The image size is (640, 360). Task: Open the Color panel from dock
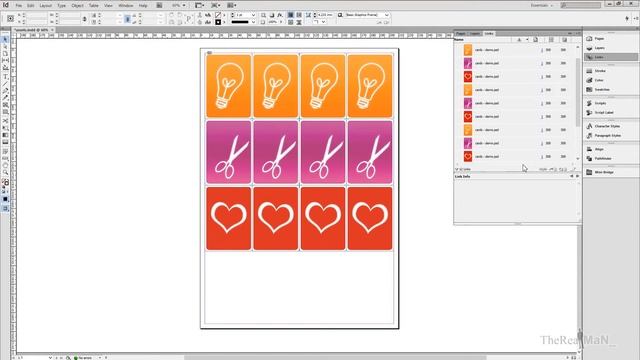(x=611, y=80)
